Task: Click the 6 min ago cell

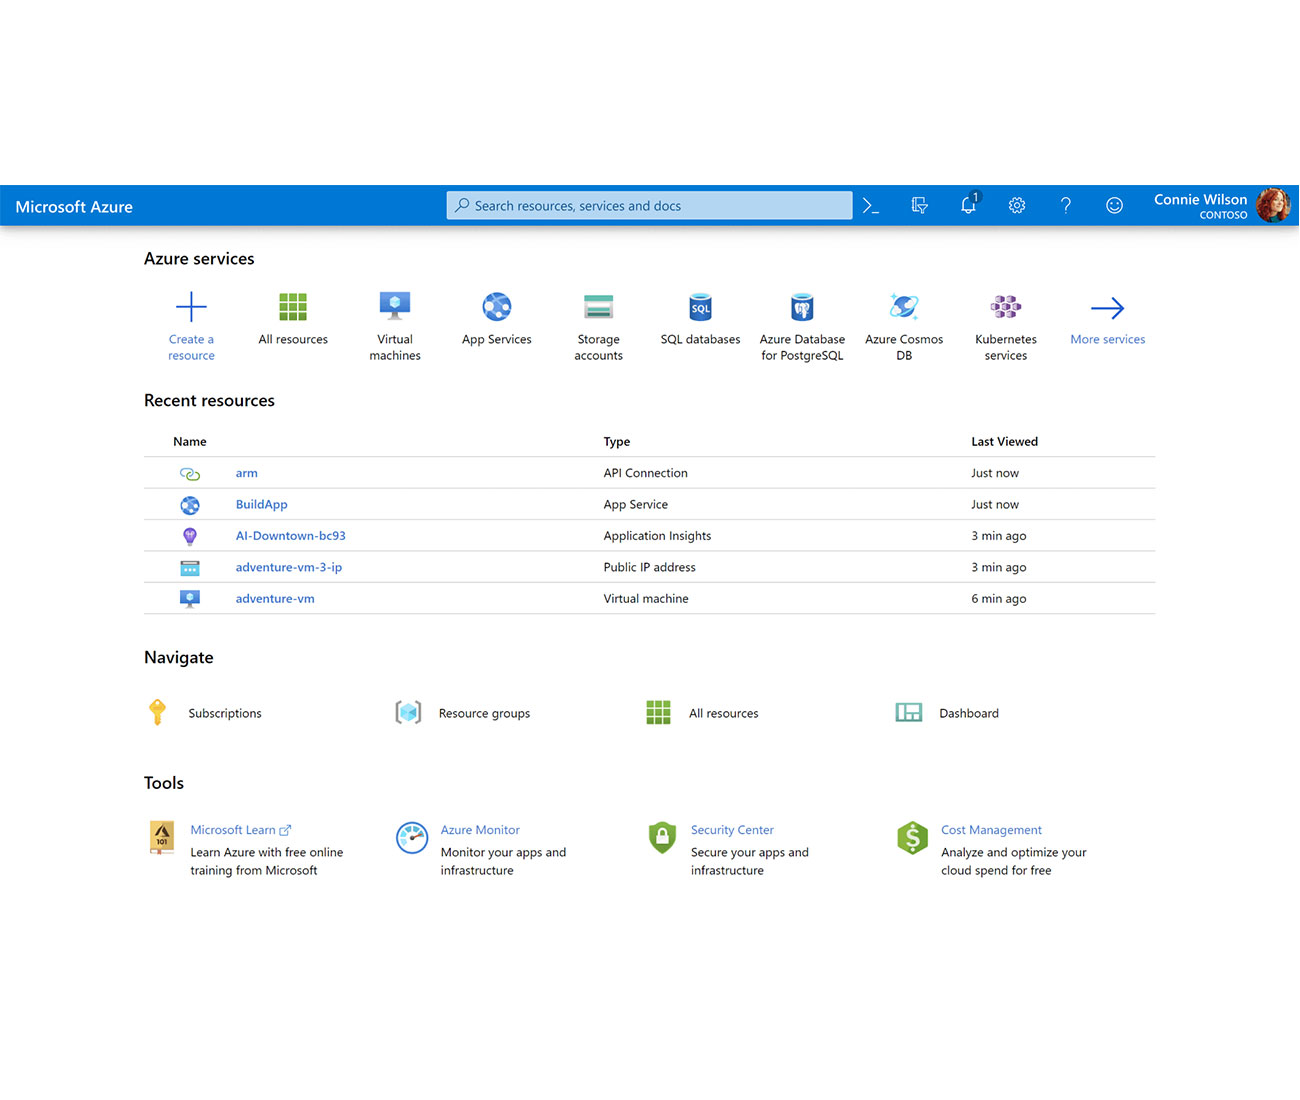Action: tap(998, 598)
